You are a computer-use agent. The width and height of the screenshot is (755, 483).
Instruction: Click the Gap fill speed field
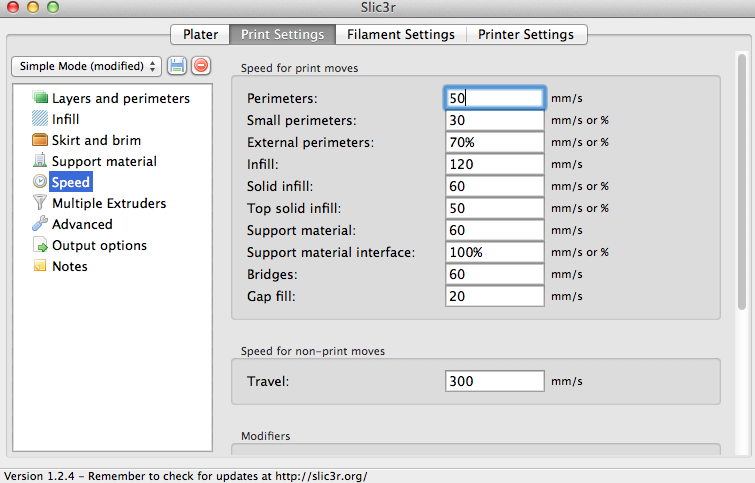coord(495,296)
